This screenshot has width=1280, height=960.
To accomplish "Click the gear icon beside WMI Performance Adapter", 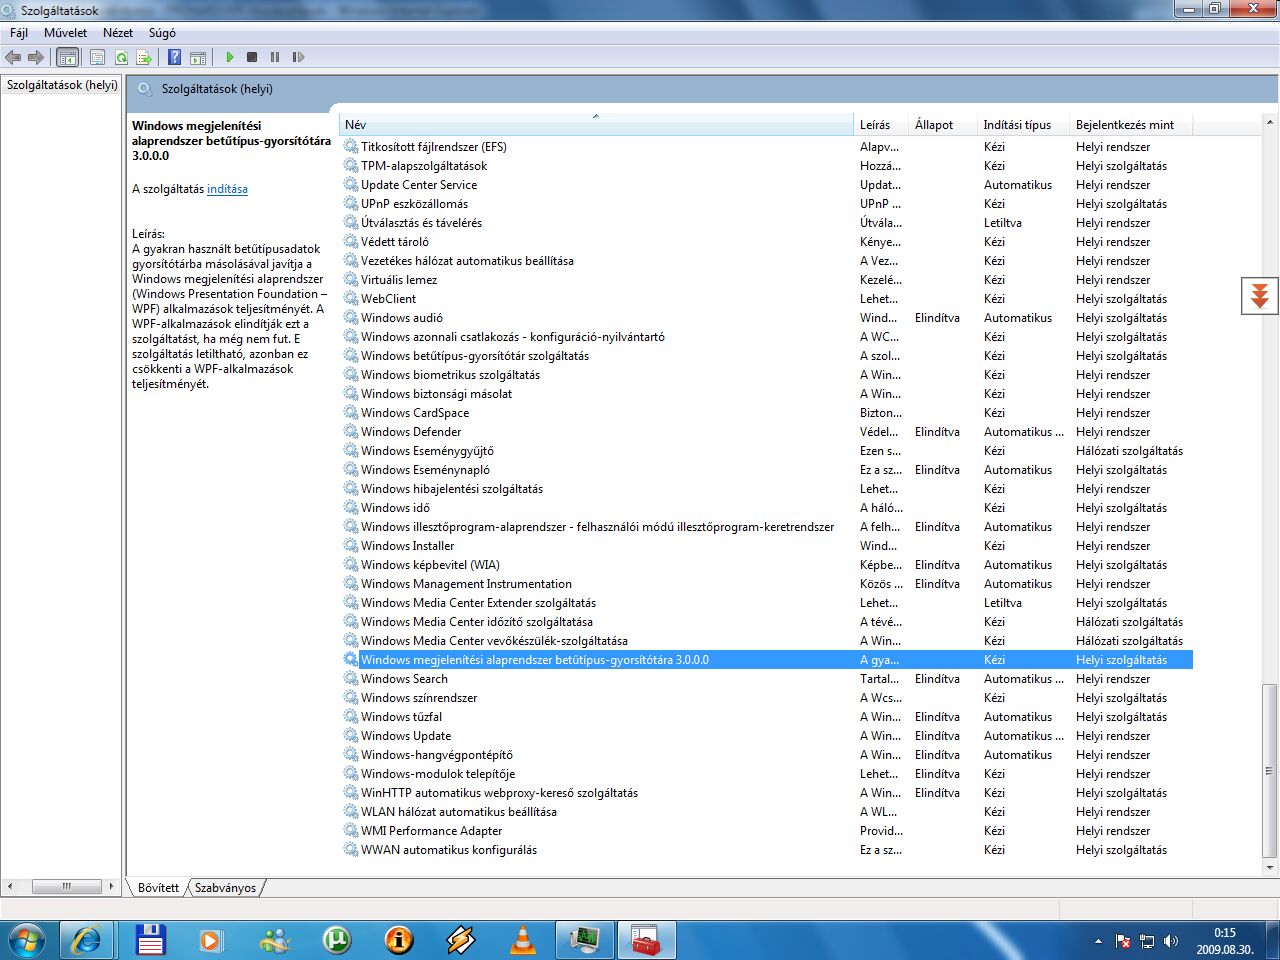I will pos(351,831).
